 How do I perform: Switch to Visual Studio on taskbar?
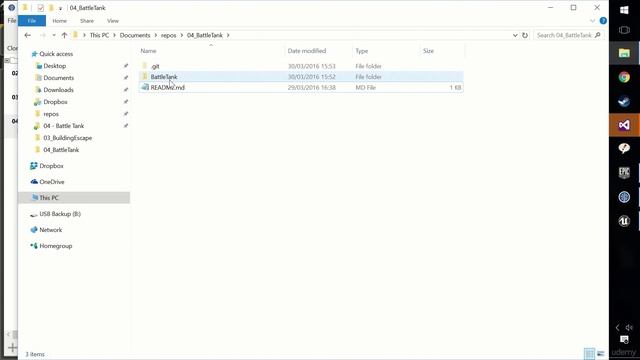(624, 125)
